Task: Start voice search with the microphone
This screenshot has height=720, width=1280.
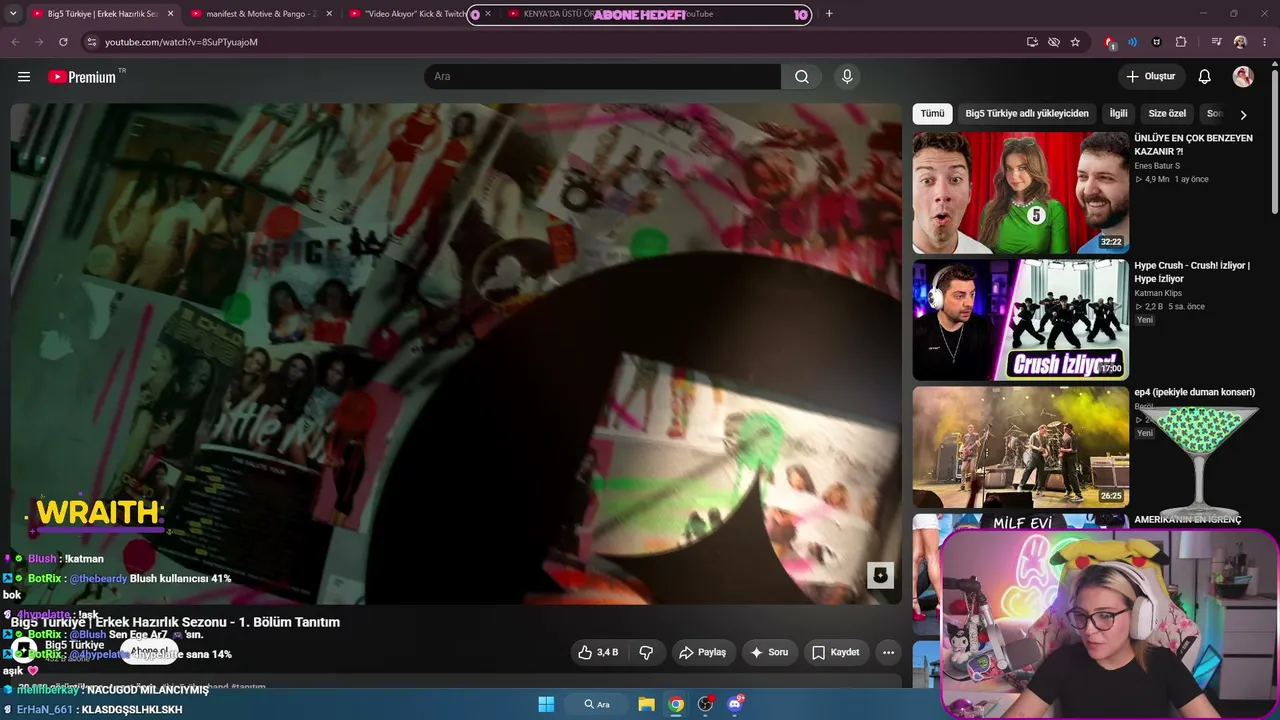Action: point(847,77)
